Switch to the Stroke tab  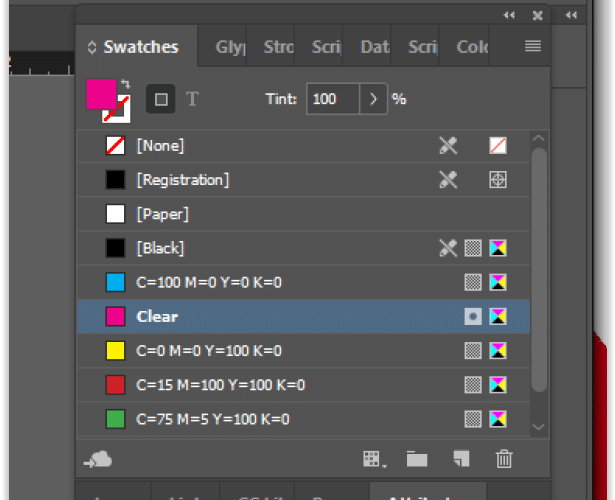pyautogui.click(x=278, y=47)
